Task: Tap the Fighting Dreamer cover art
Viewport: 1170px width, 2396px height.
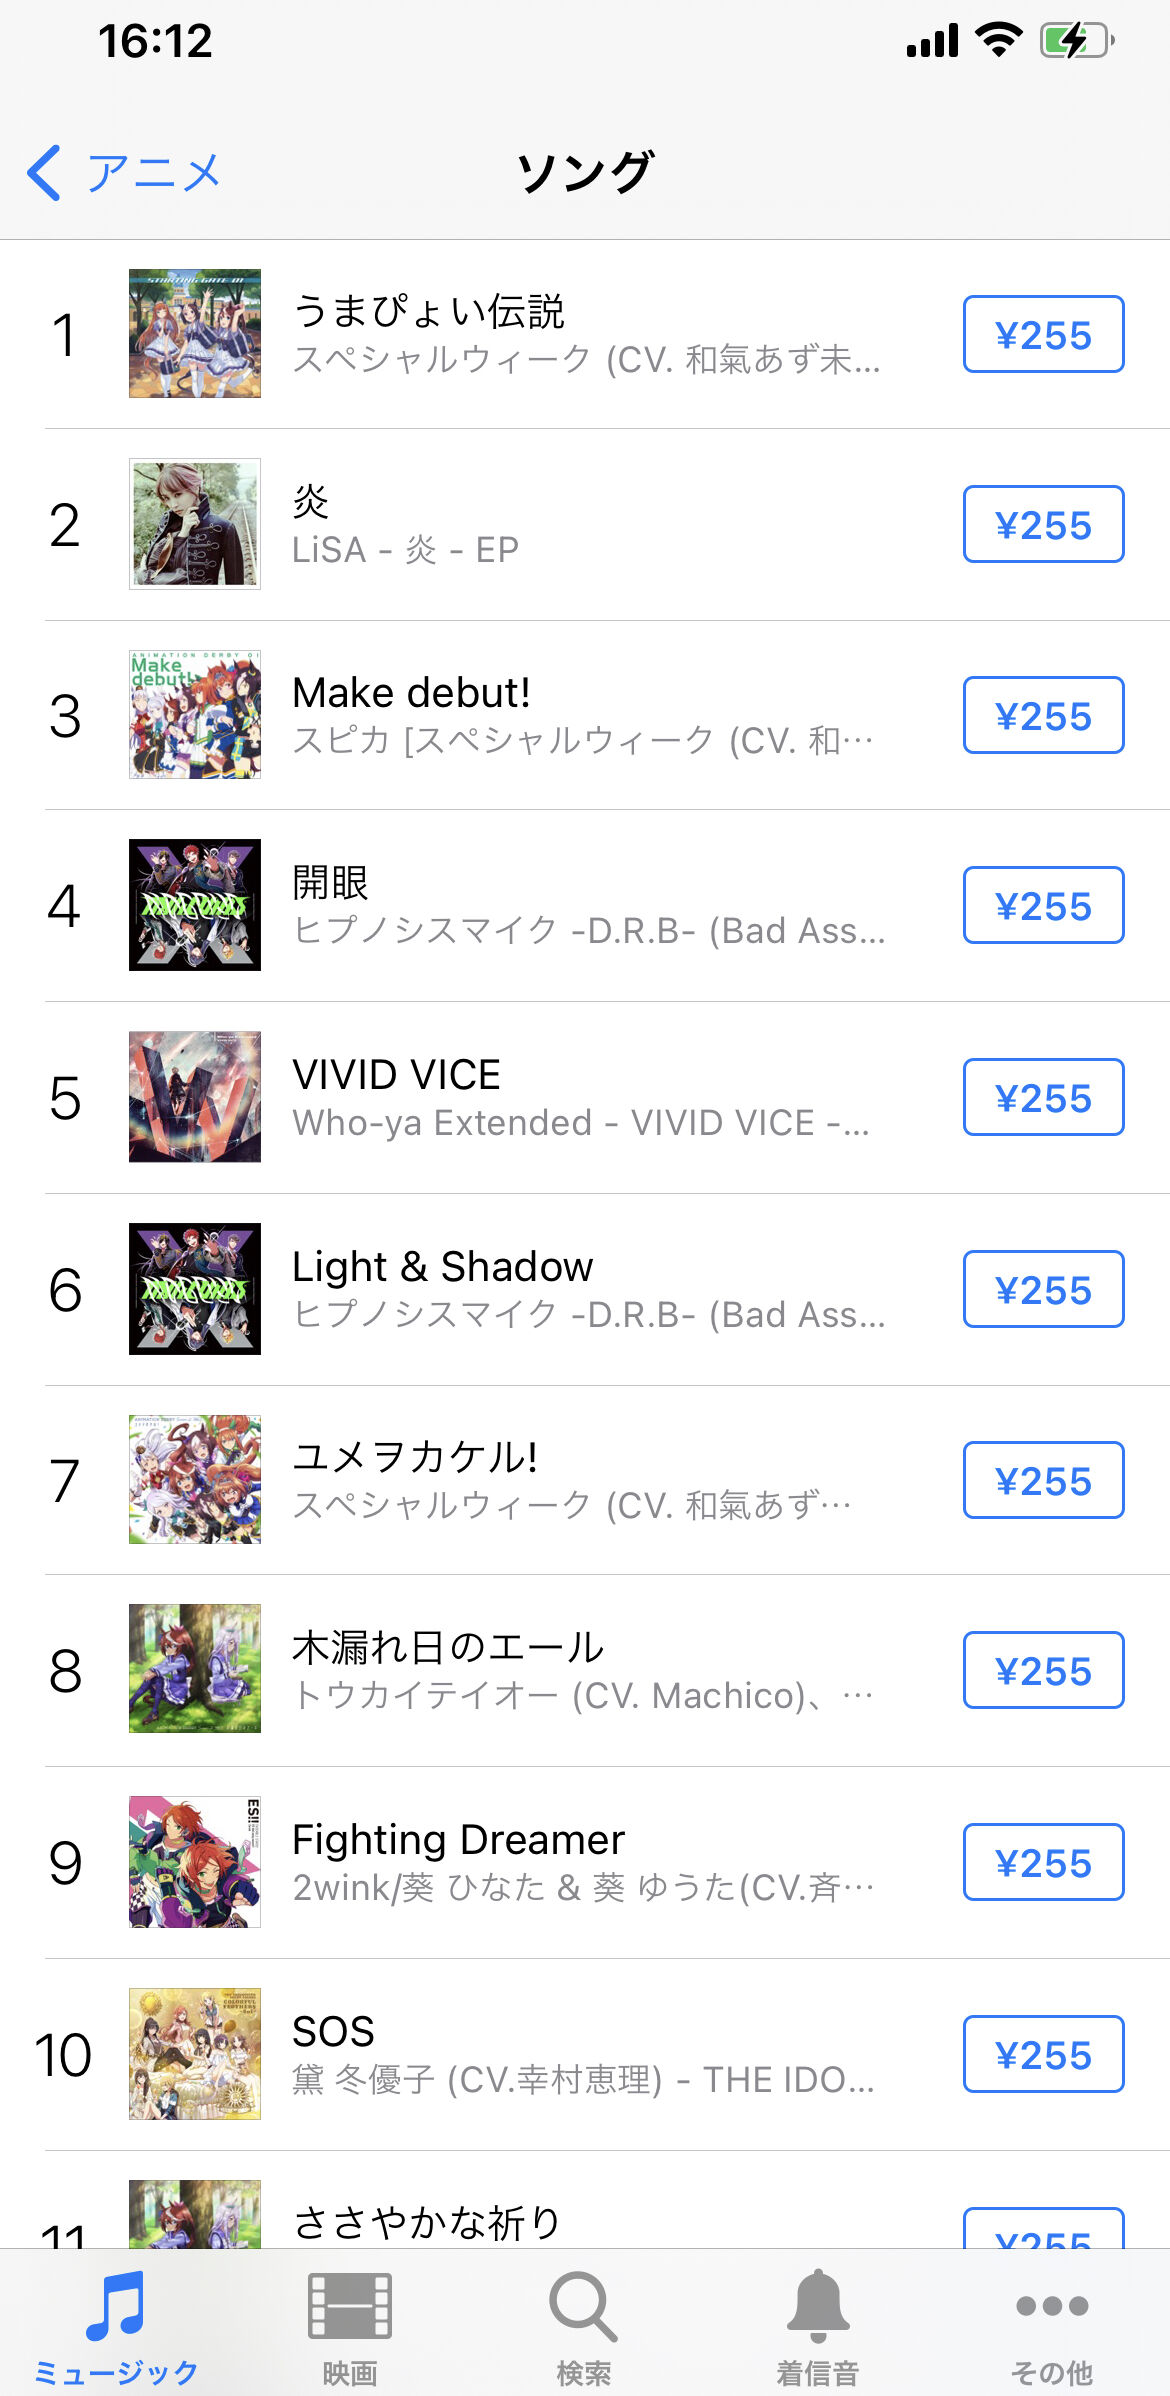Action: (195, 1862)
